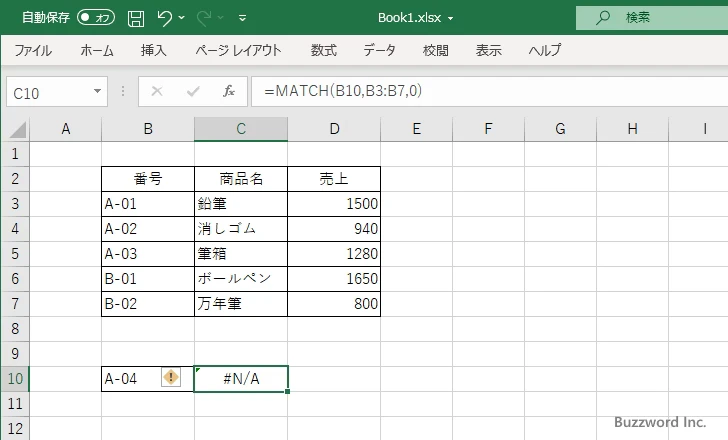Select row 8 header
728x440 pixels.
coord(15,329)
